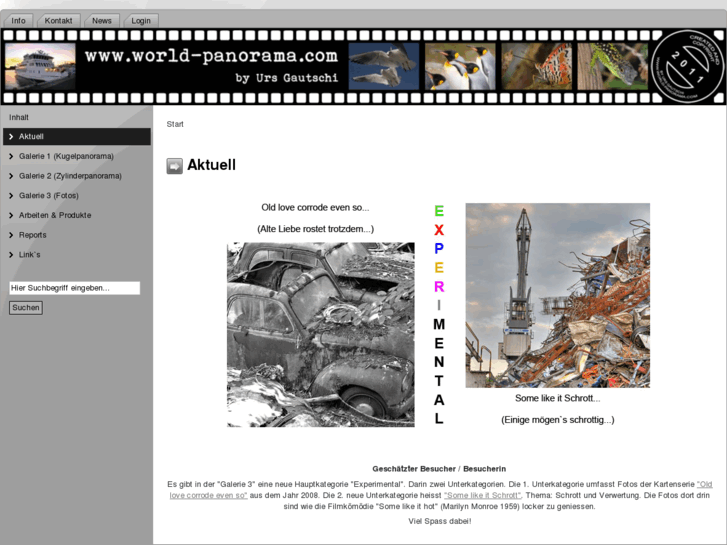
Task: Click the "Some like it Schrott..." caption
Action: click(x=558, y=398)
